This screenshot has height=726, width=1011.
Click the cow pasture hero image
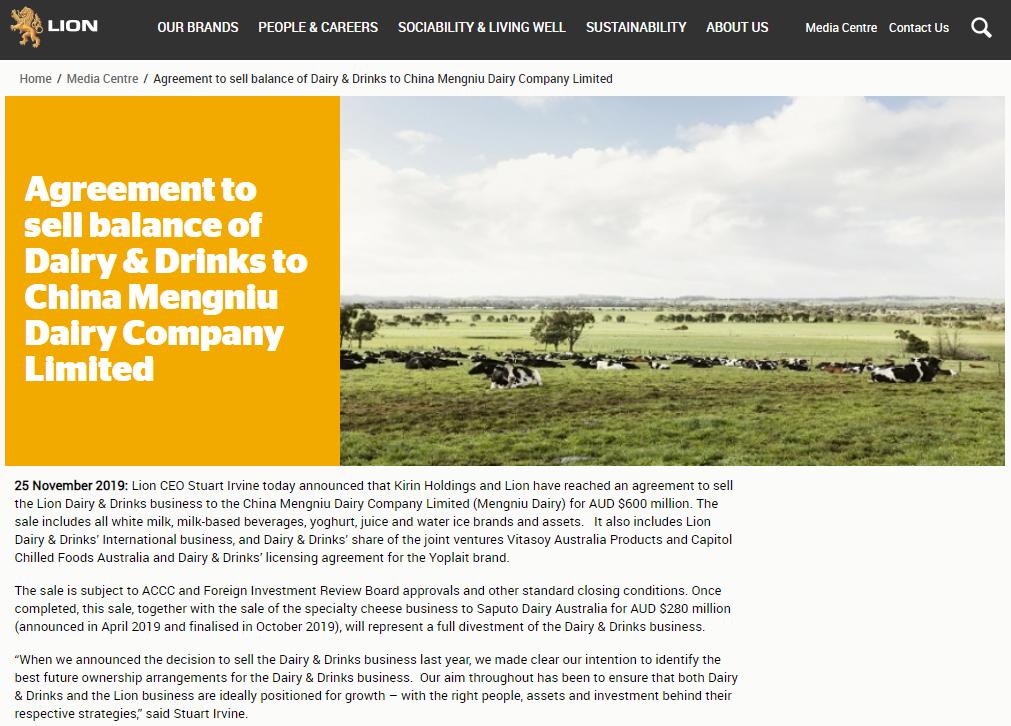[x=672, y=280]
